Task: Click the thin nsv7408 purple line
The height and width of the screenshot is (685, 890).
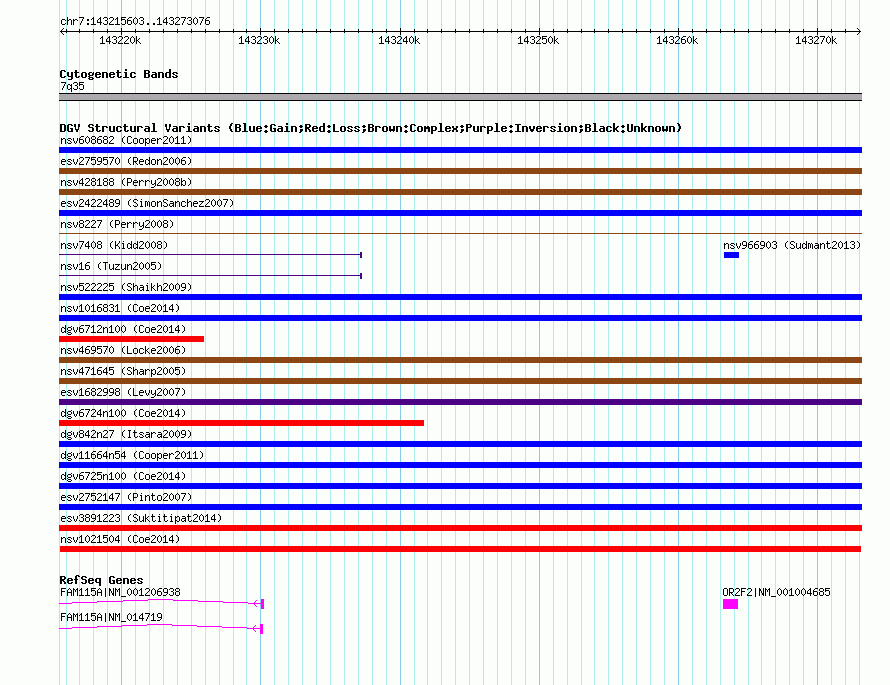Action: pyautogui.click(x=211, y=255)
